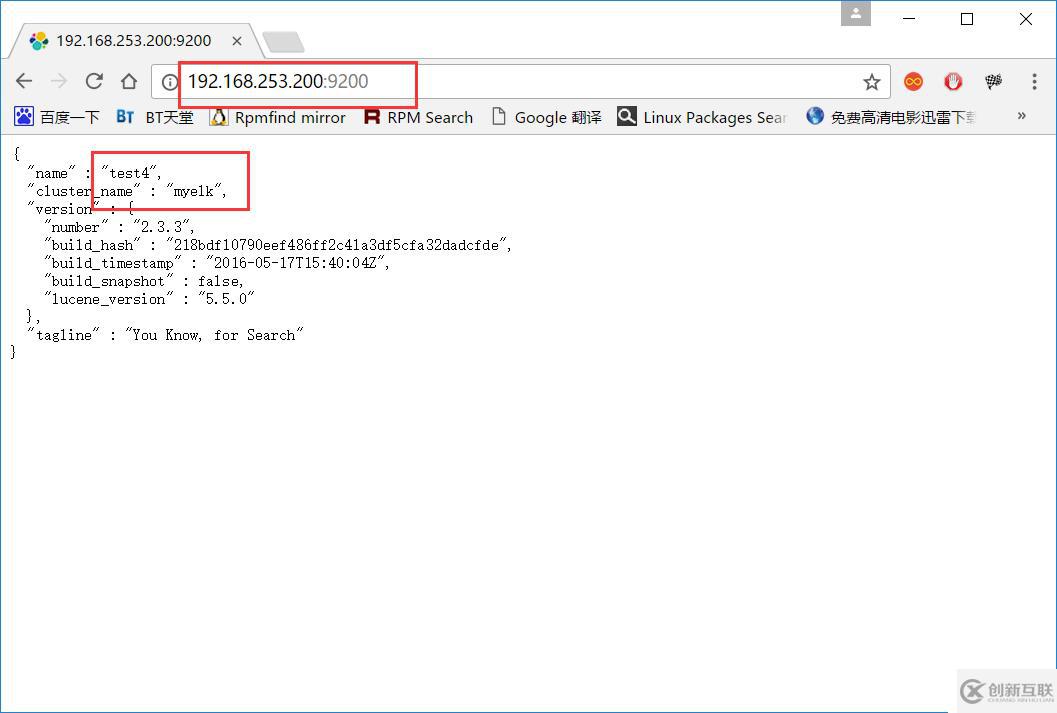The width and height of the screenshot is (1057, 713).
Task: Click the lucene_version "5.5.0" value
Action: [x=226, y=299]
